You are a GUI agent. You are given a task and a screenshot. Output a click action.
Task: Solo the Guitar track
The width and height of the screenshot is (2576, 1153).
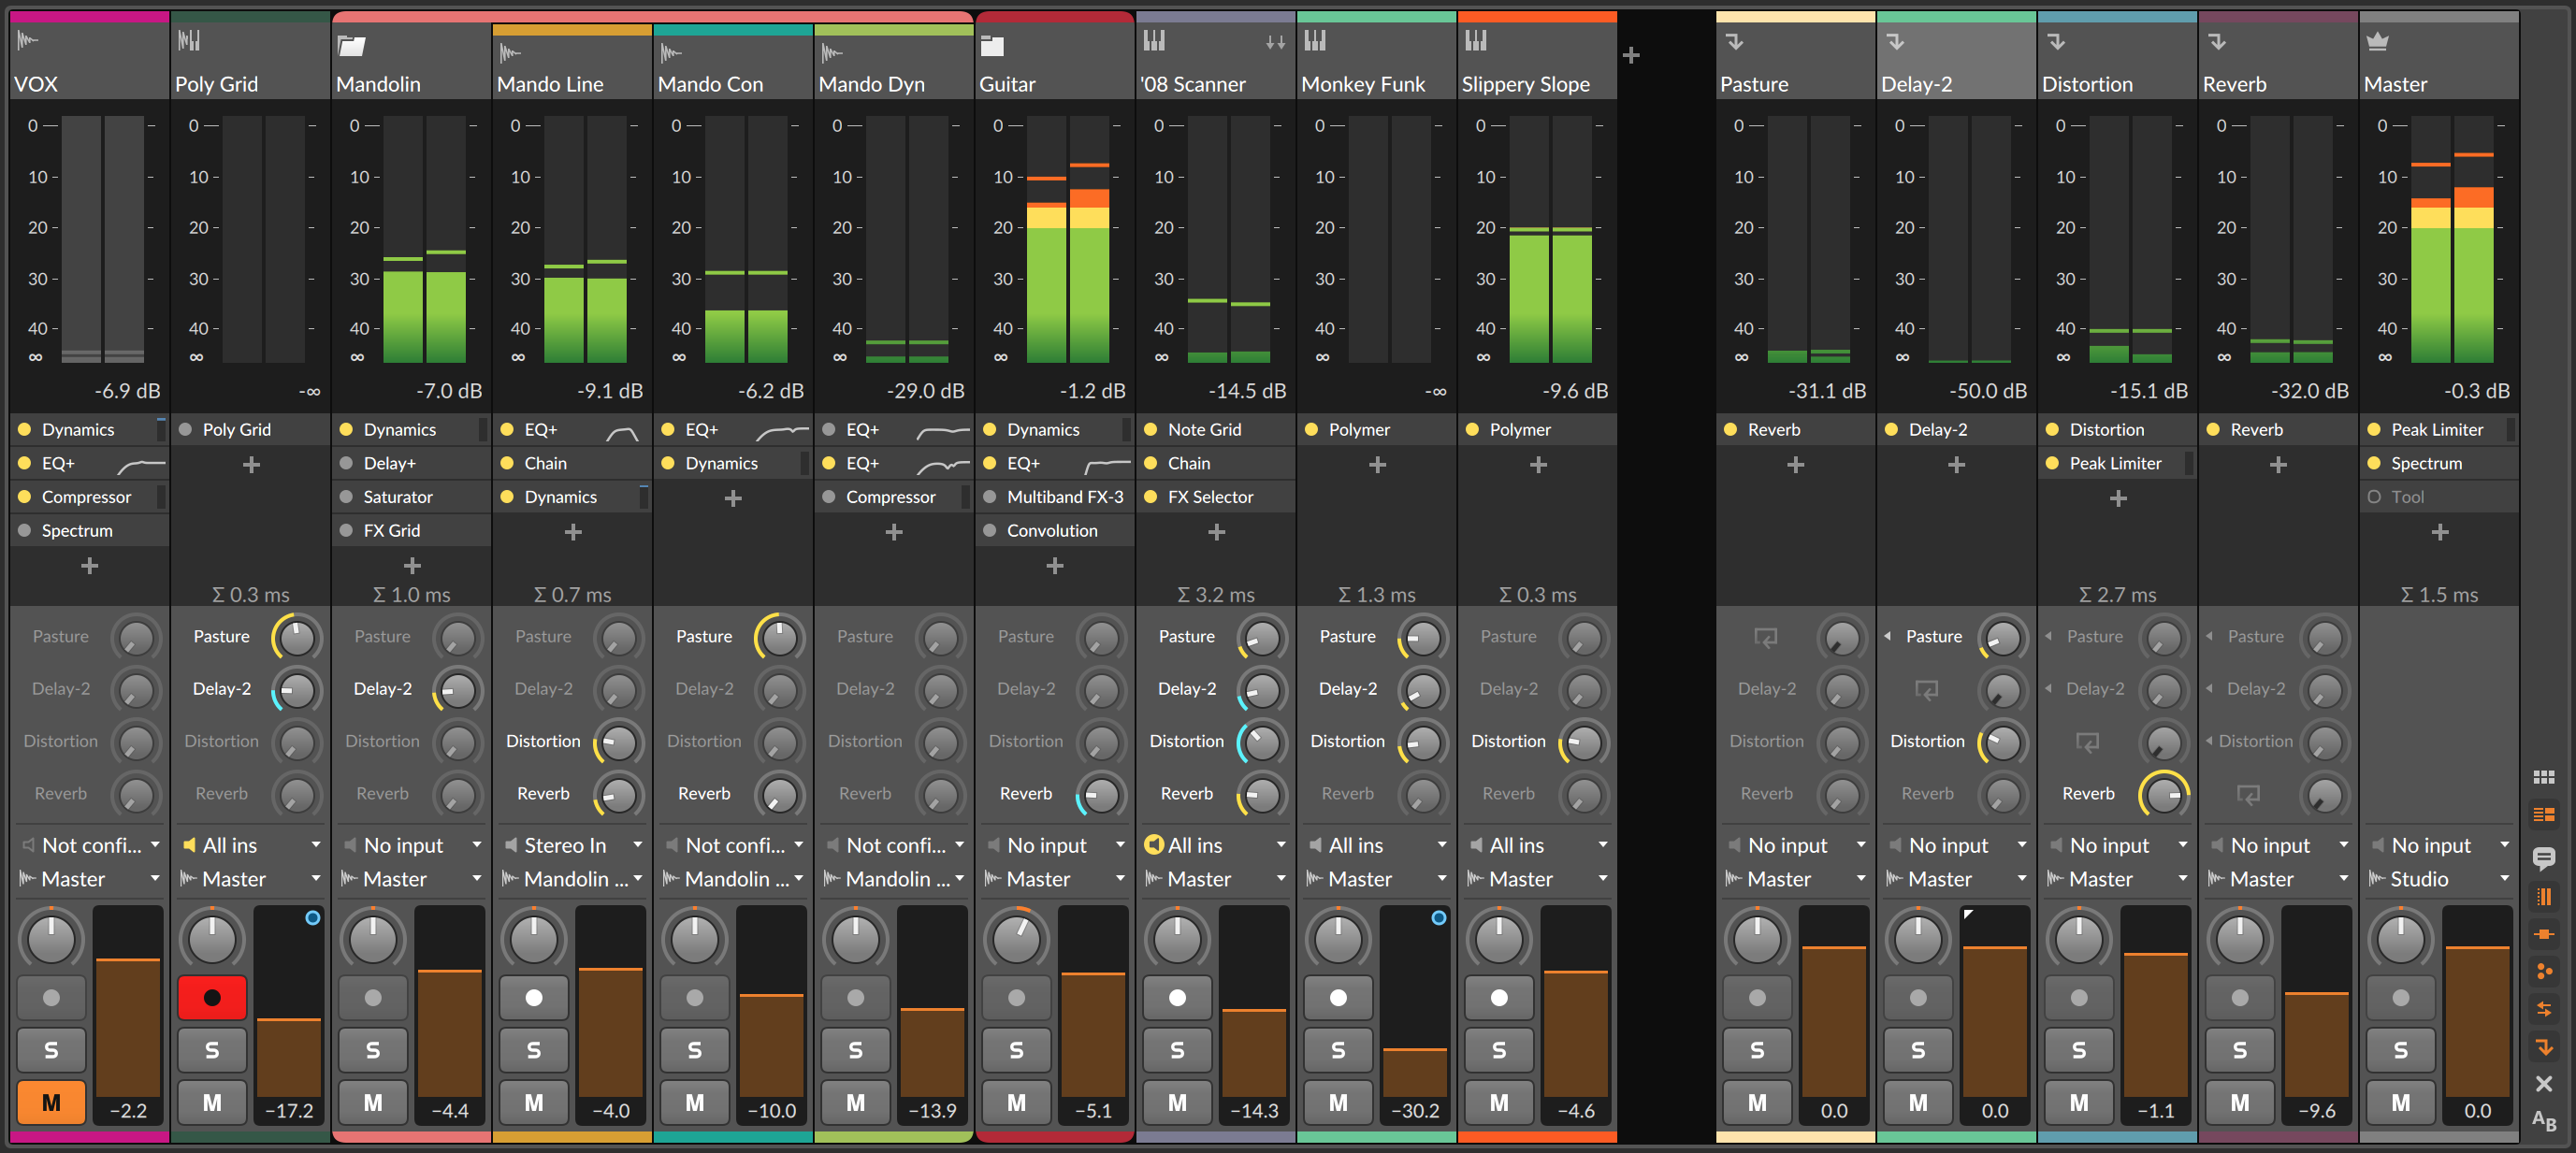pos(1015,1050)
